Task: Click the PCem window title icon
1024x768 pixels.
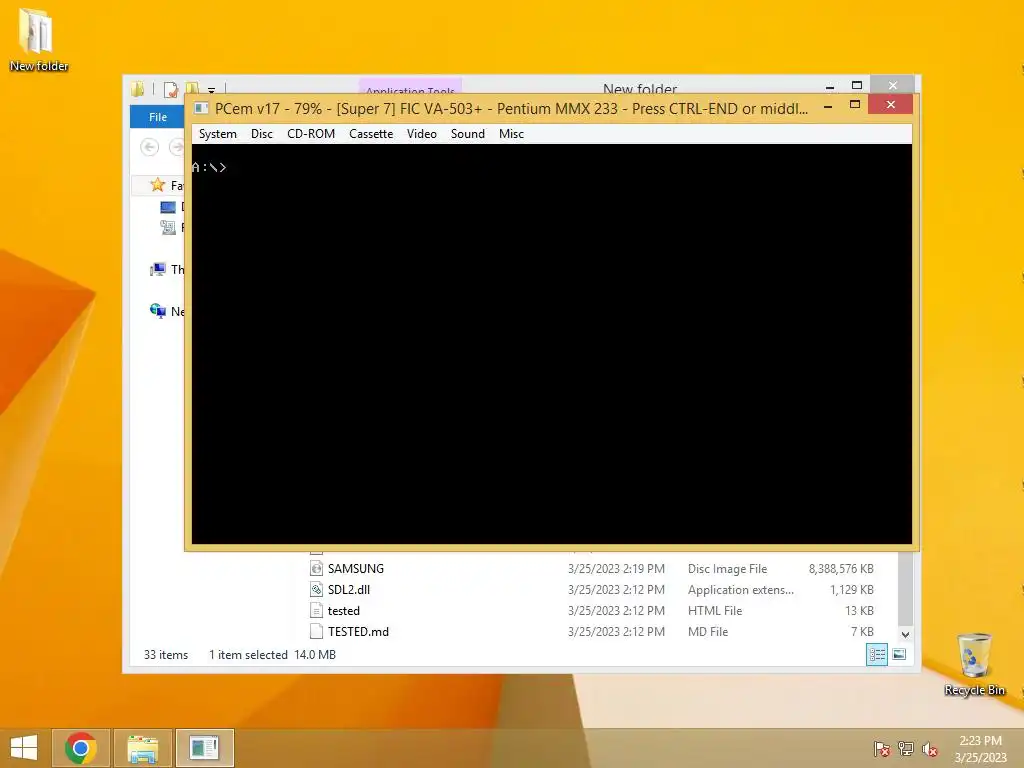Action: tap(201, 108)
